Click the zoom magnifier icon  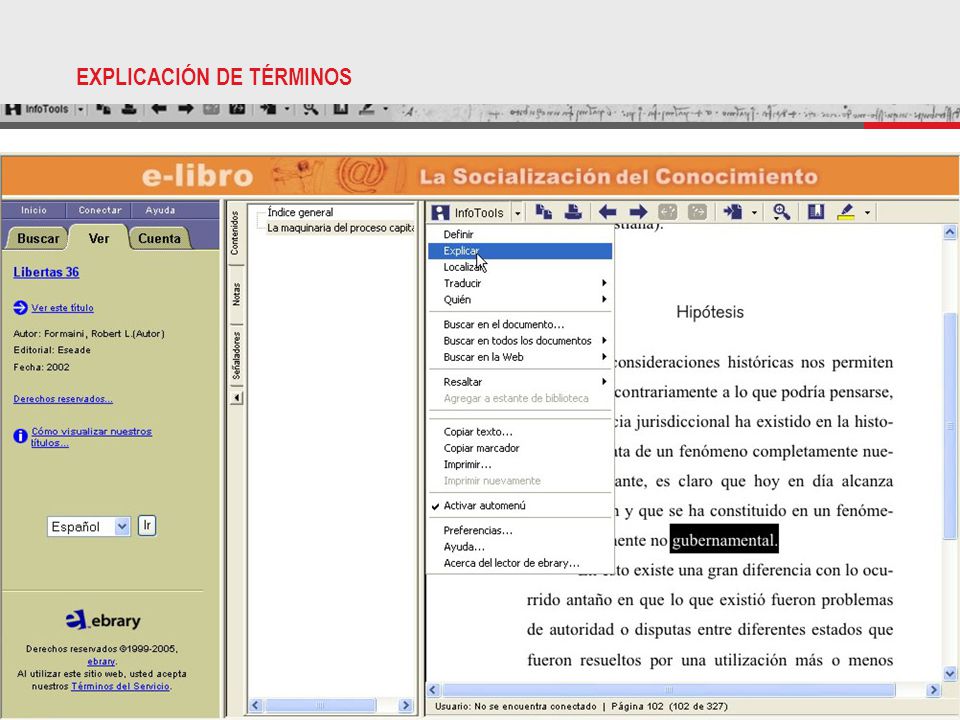tap(781, 212)
